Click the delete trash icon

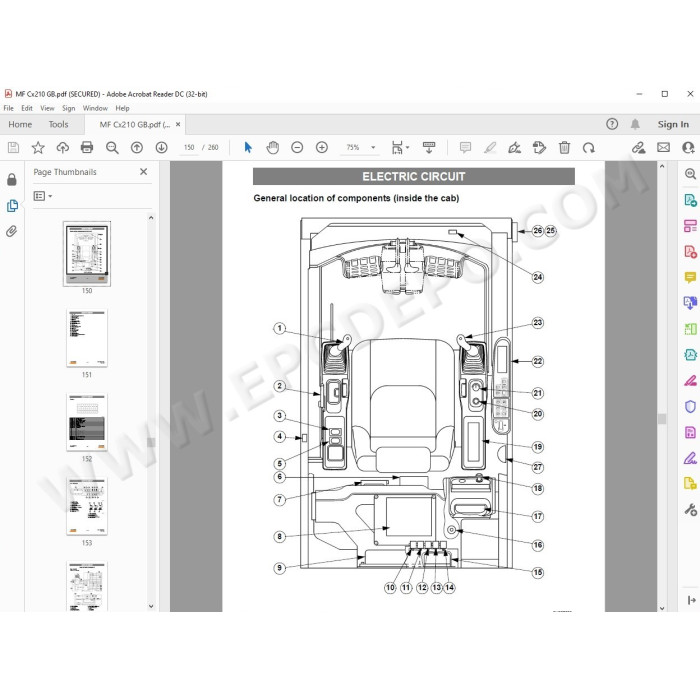point(564,147)
